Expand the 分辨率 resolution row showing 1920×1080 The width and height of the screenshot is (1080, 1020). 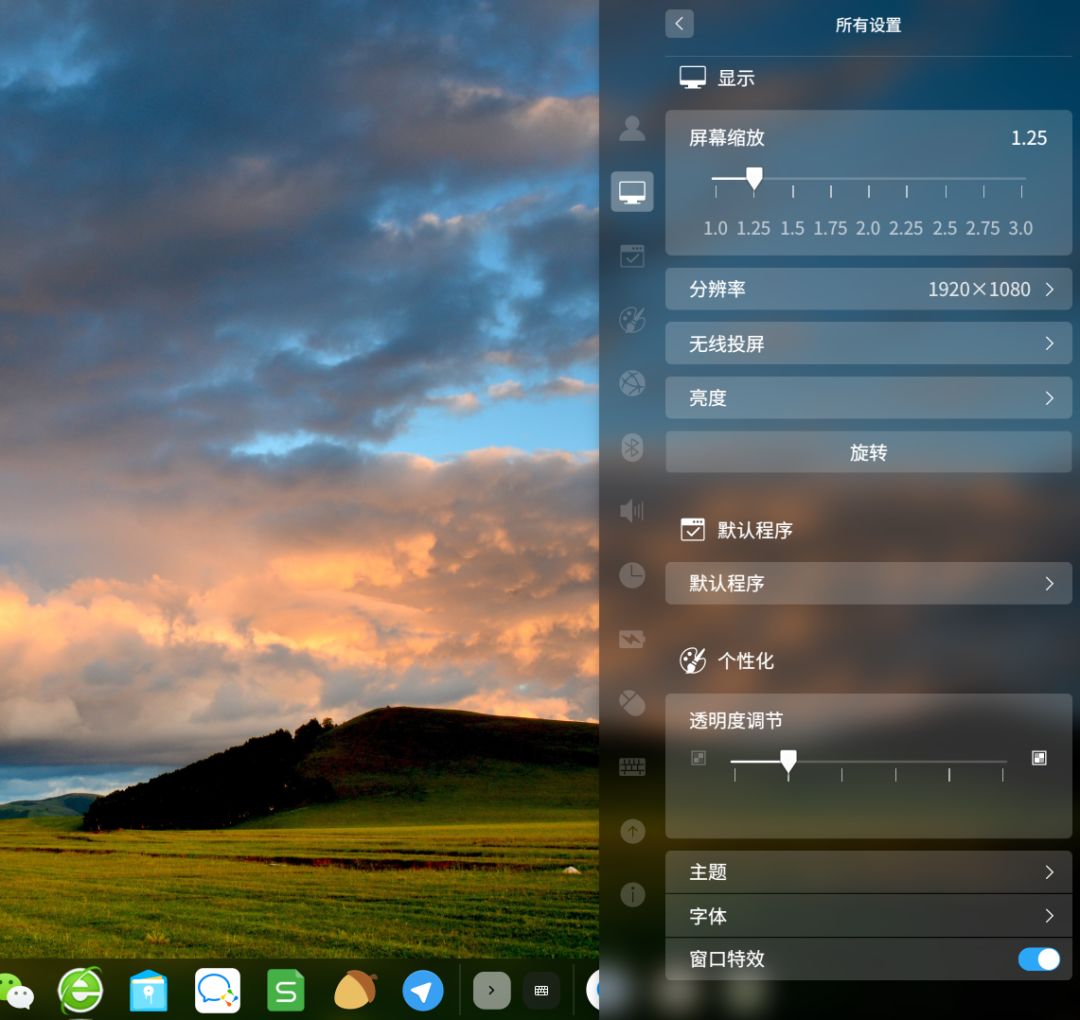point(868,290)
